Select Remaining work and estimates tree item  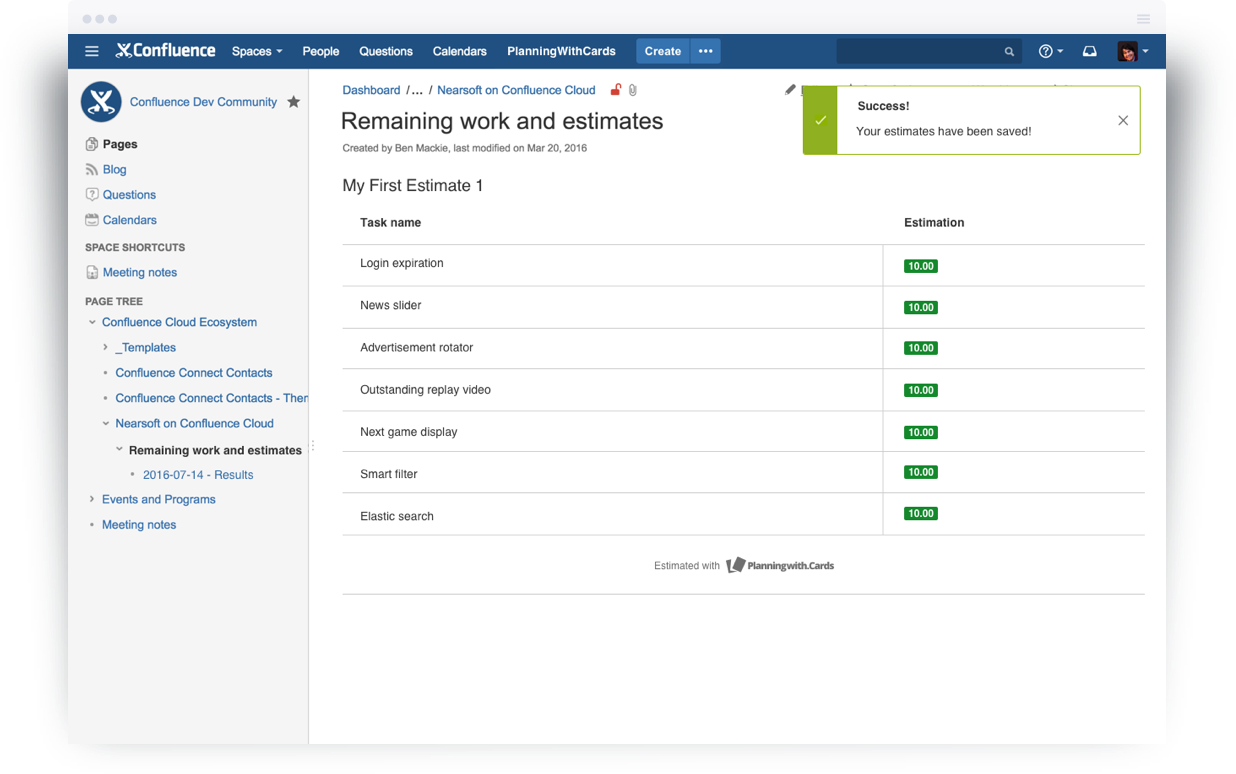215,450
